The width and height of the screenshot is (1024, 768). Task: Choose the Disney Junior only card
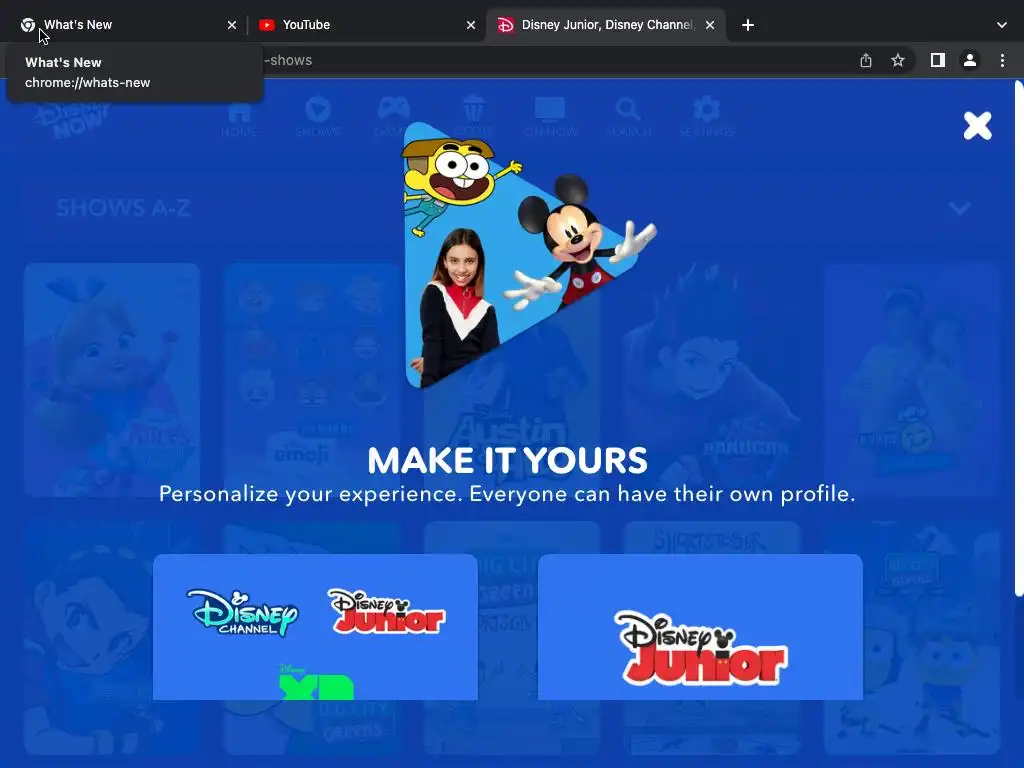(x=700, y=627)
